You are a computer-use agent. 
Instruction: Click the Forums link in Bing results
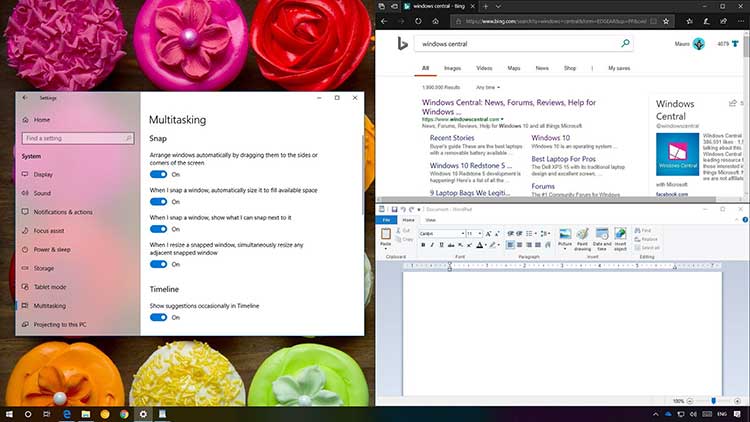pos(543,186)
